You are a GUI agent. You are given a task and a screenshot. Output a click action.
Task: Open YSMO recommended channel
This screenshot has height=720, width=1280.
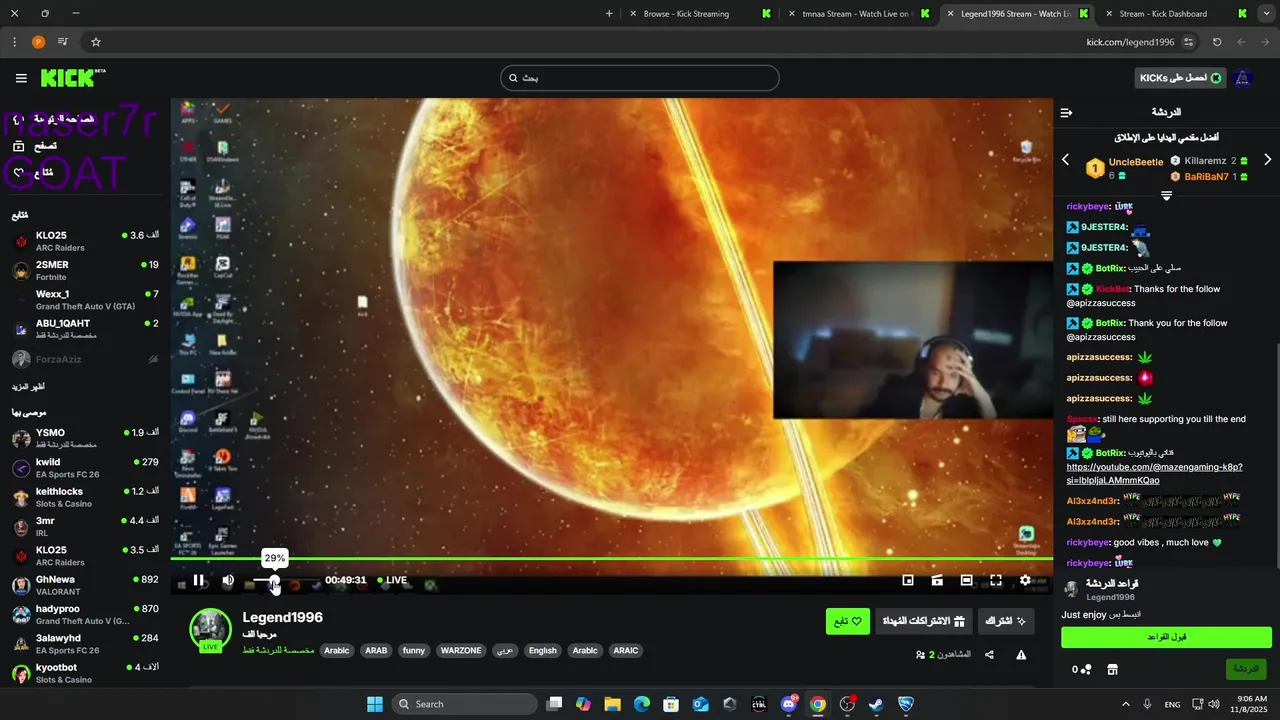click(x=85, y=438)
